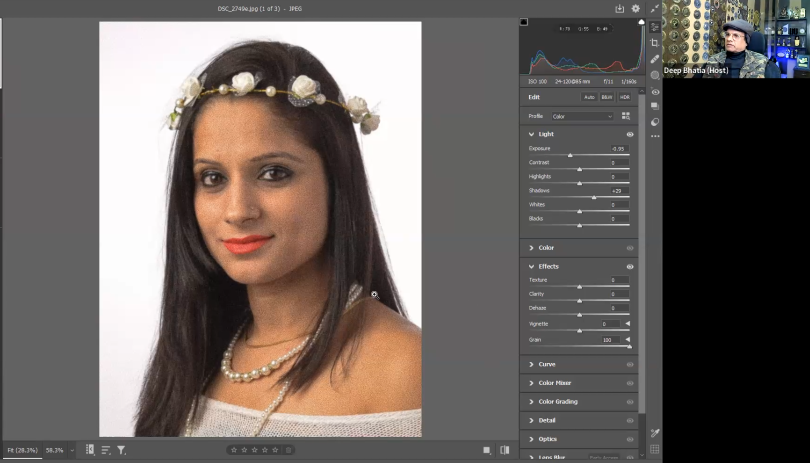Image resolution: width=810 pixels, height=463 pixels.
Task: Toggle full screen mode arrows icon
Action: (655, 9)
